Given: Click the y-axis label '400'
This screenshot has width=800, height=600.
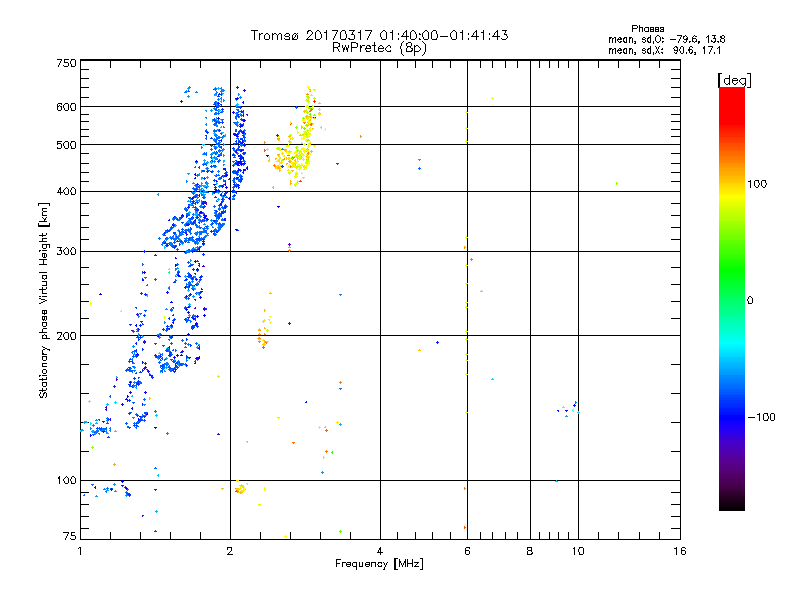Looking at the screenshot, I should tap(66, 192).
